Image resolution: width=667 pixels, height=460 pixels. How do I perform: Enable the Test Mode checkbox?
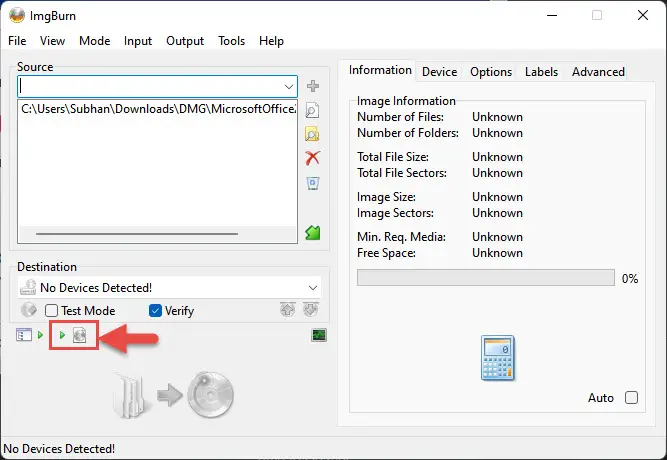coord(51,311)
